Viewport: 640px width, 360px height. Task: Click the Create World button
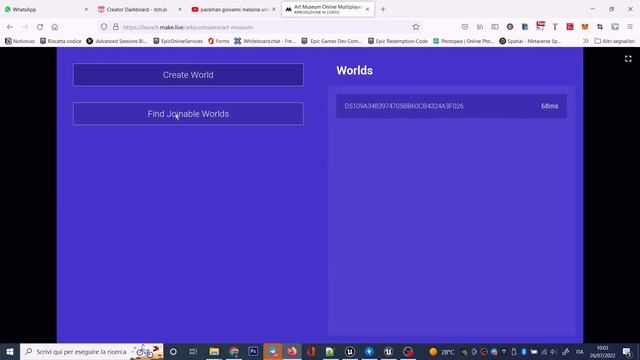tap(188, 75)
